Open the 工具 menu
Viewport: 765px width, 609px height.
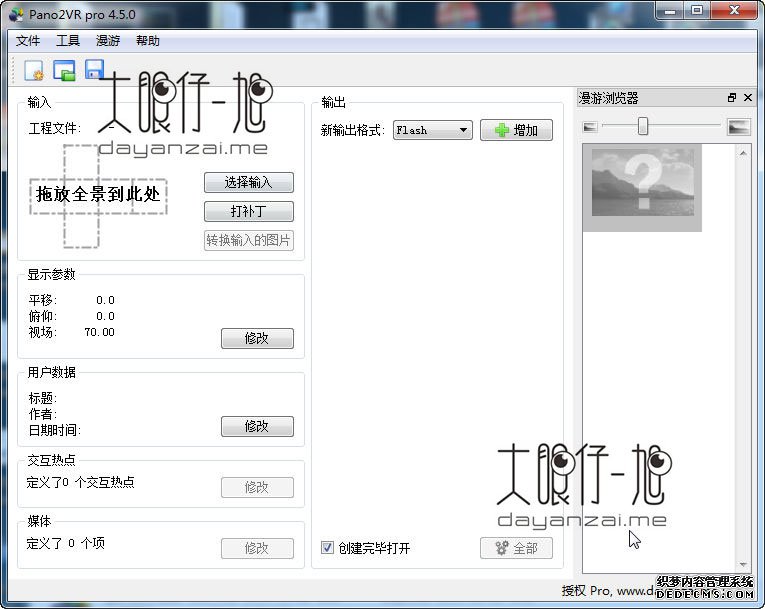[68, 41]
